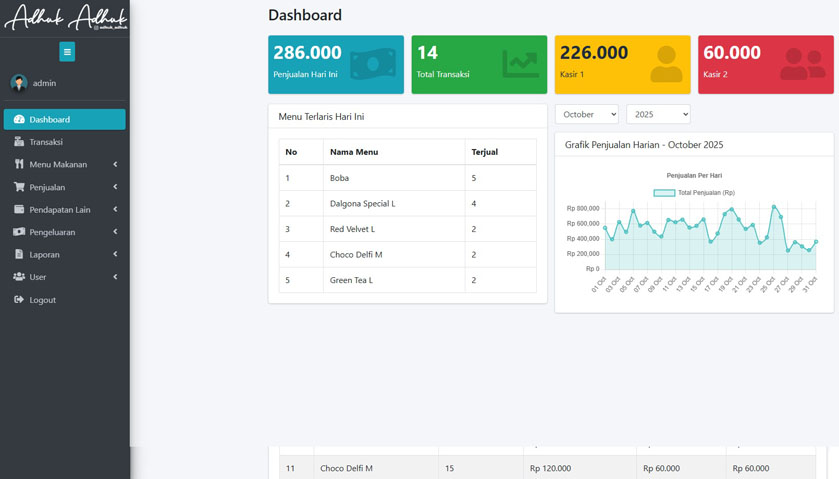Click the admin user avatar

19,83
